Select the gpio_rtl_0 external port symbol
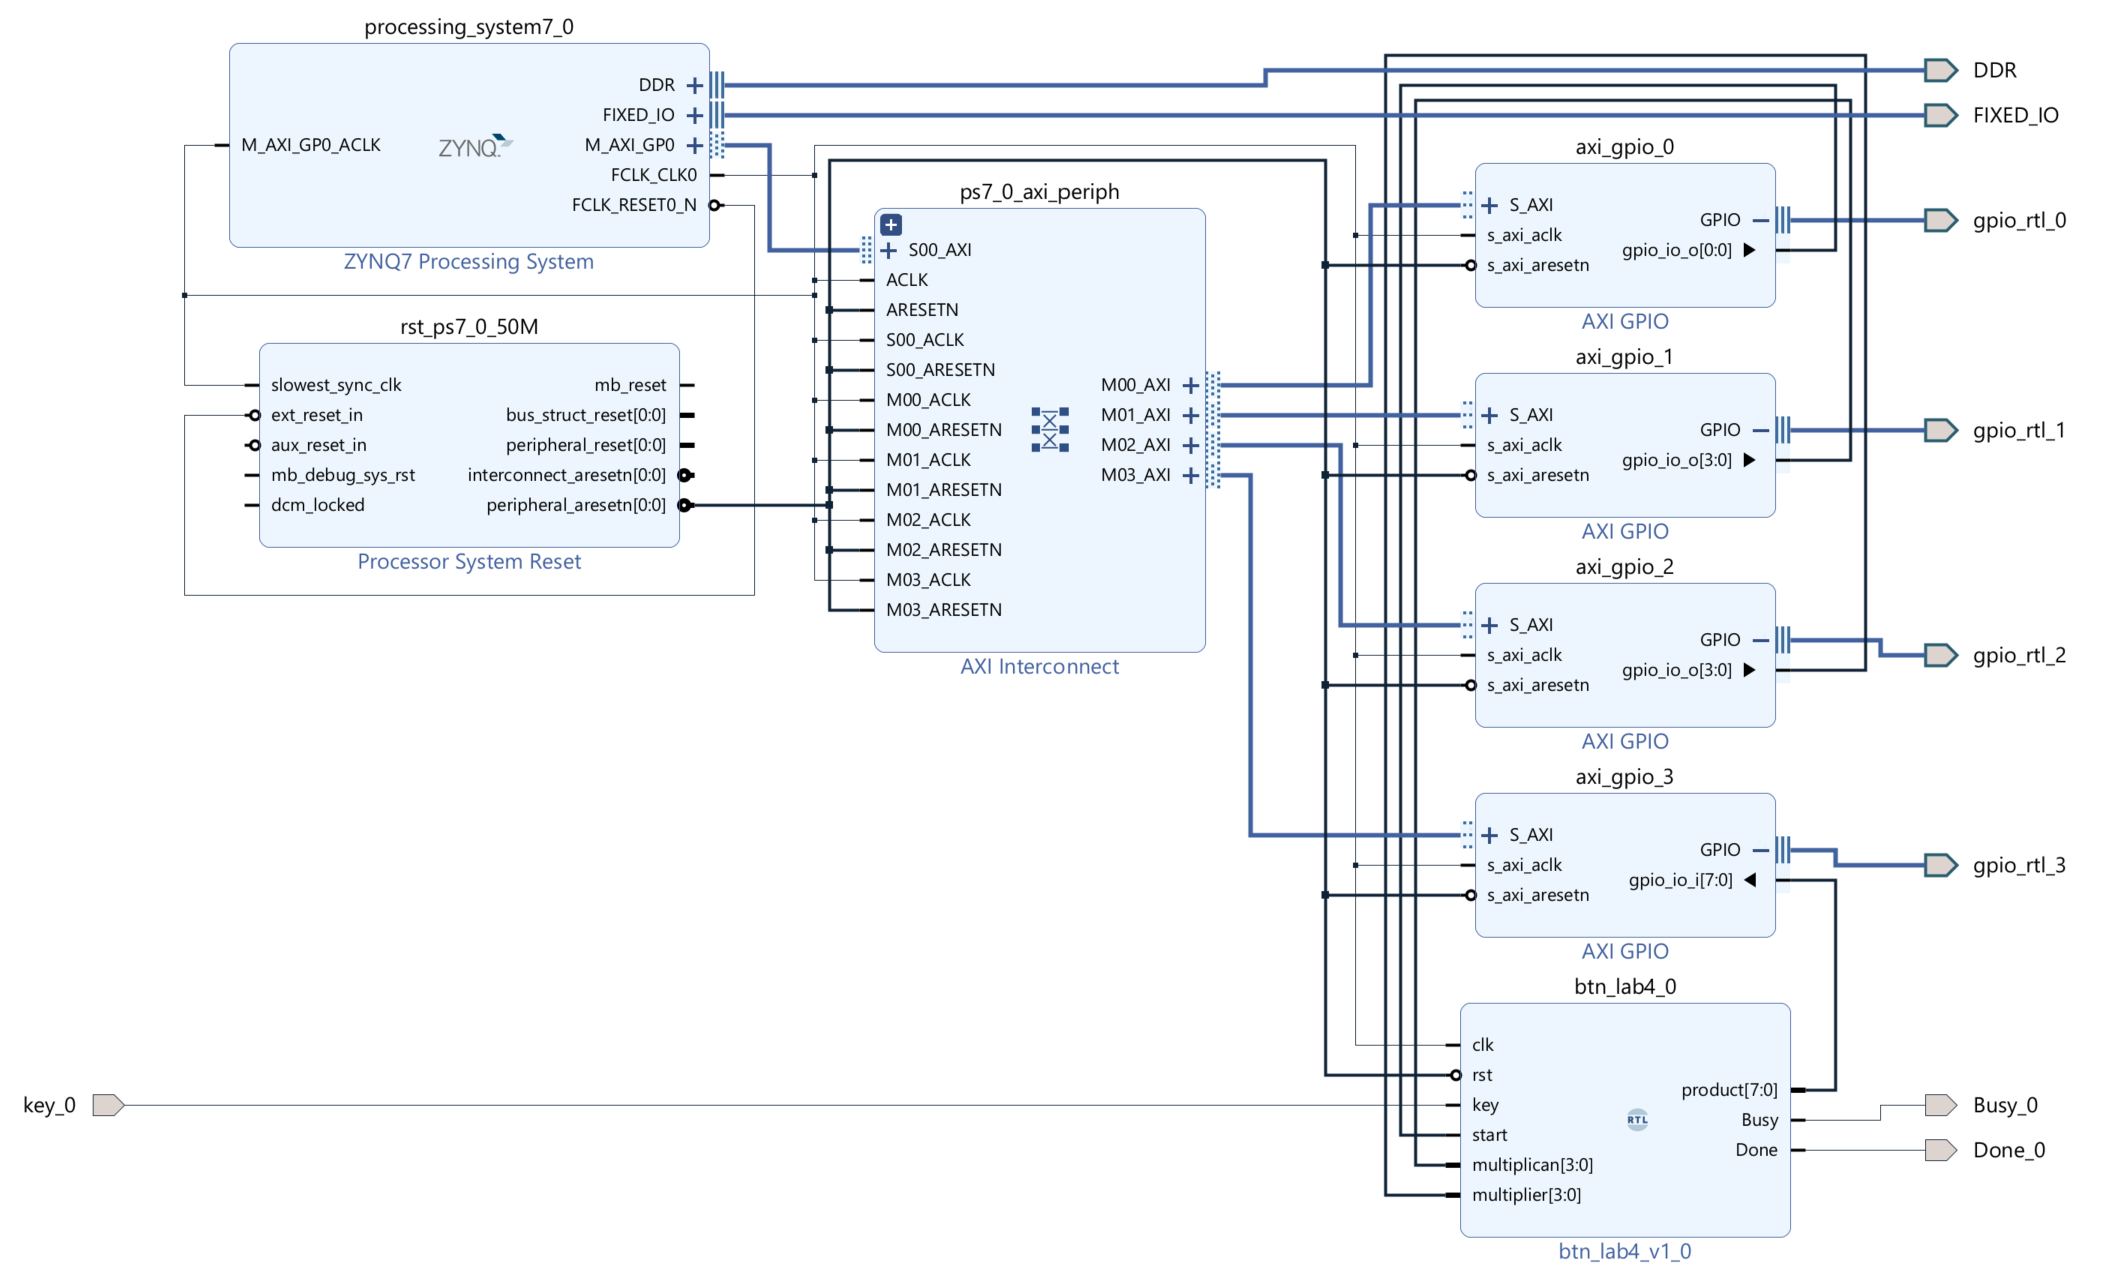 1941,220
